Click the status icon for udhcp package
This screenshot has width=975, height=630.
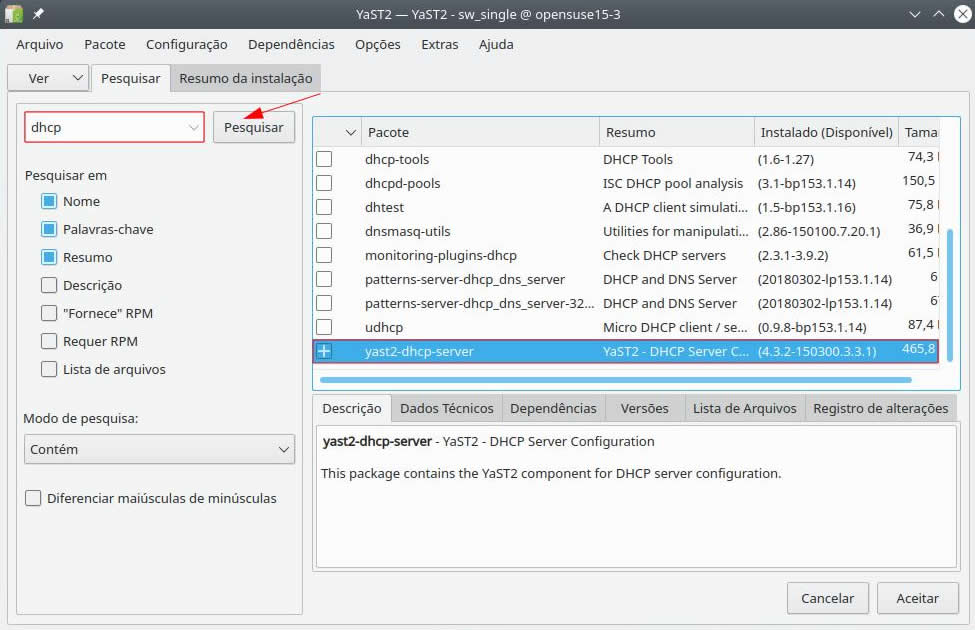click(324, 327)
